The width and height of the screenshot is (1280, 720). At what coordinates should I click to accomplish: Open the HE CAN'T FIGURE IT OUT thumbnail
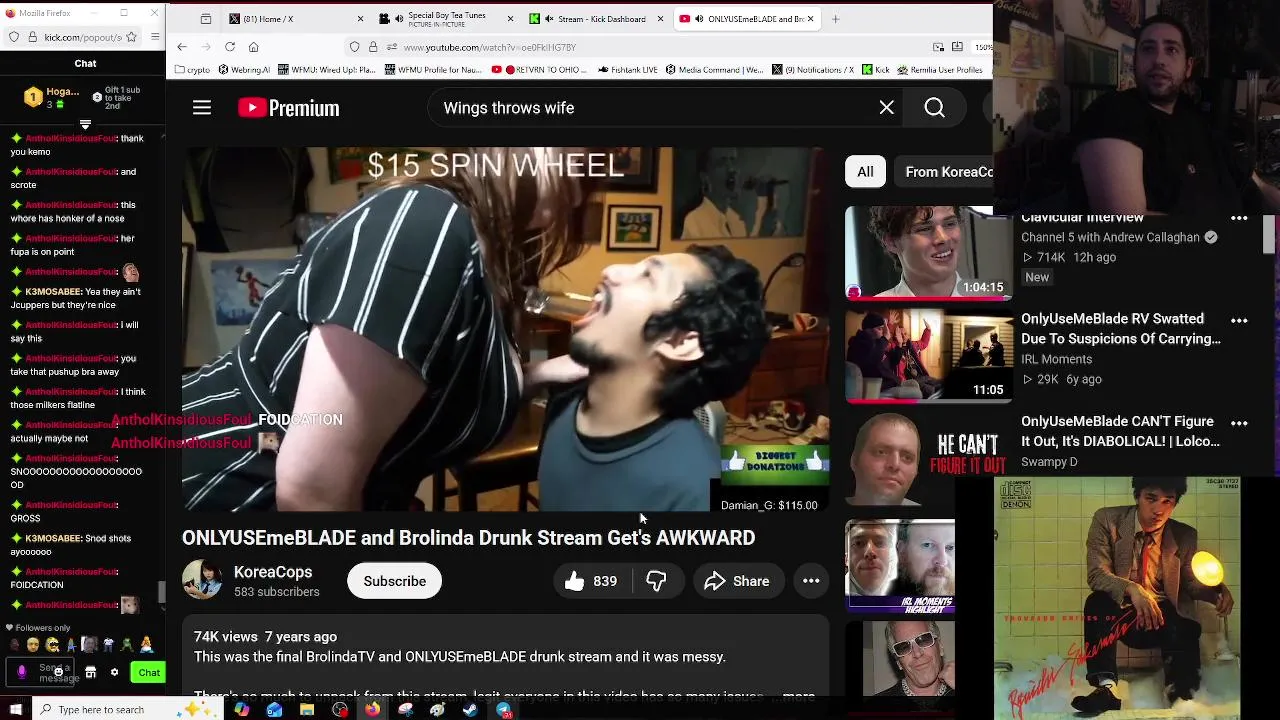pos(928,459)
